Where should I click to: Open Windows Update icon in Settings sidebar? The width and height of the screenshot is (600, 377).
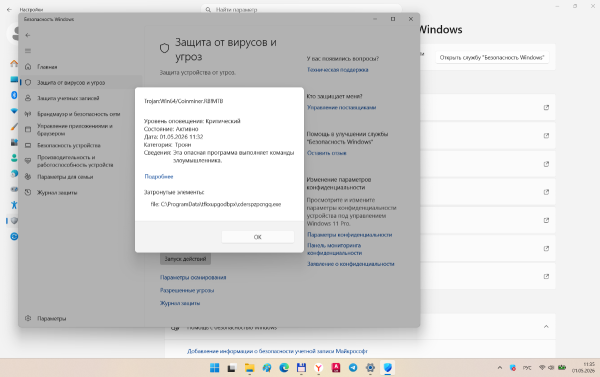tap(14, 236)
